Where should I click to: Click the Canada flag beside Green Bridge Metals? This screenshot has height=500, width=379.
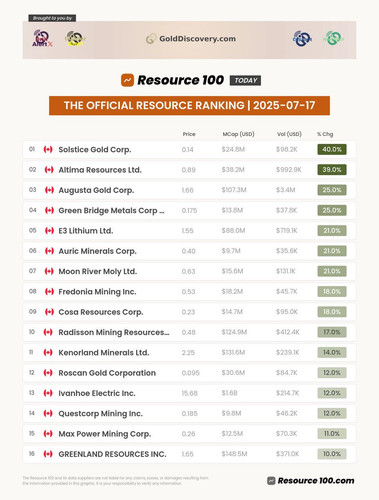tap(49, 210)
